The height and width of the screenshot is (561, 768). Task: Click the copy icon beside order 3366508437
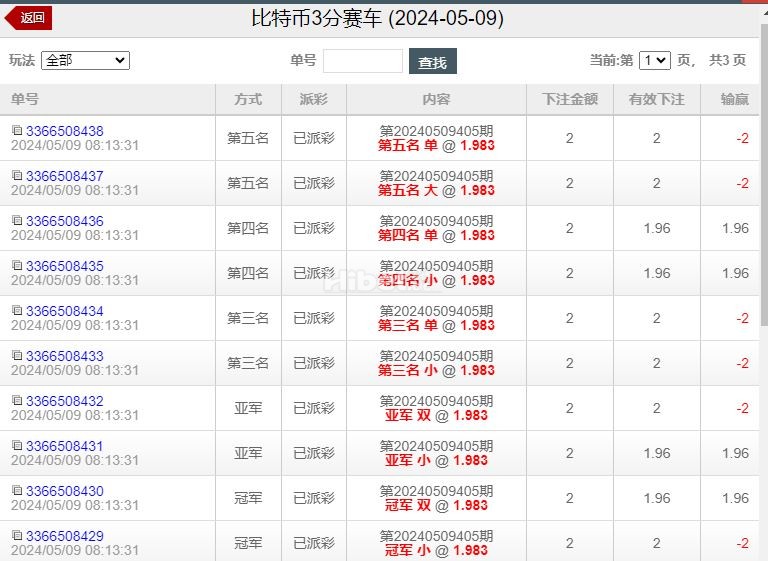pyautogui.click(x=17, y=175)
